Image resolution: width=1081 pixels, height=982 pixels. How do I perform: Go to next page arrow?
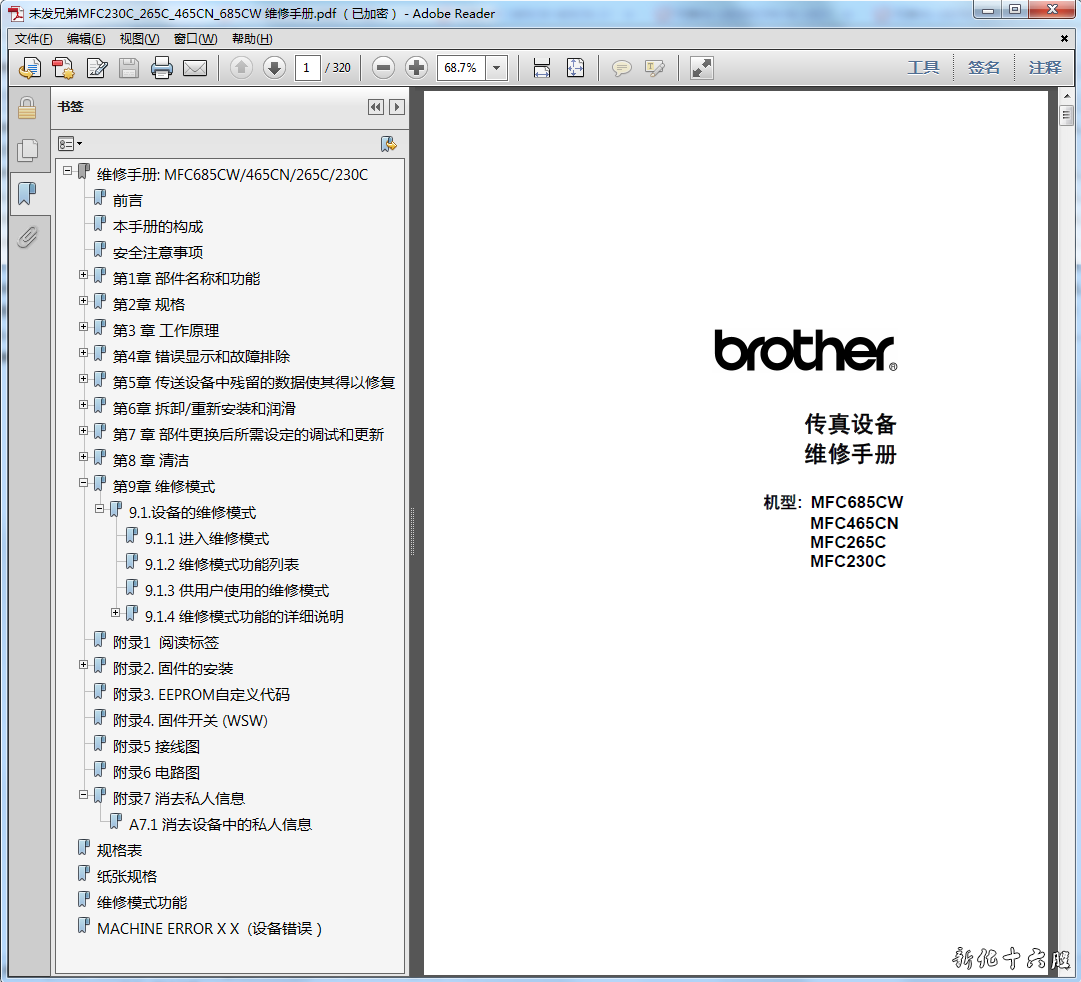coord(274,68)
